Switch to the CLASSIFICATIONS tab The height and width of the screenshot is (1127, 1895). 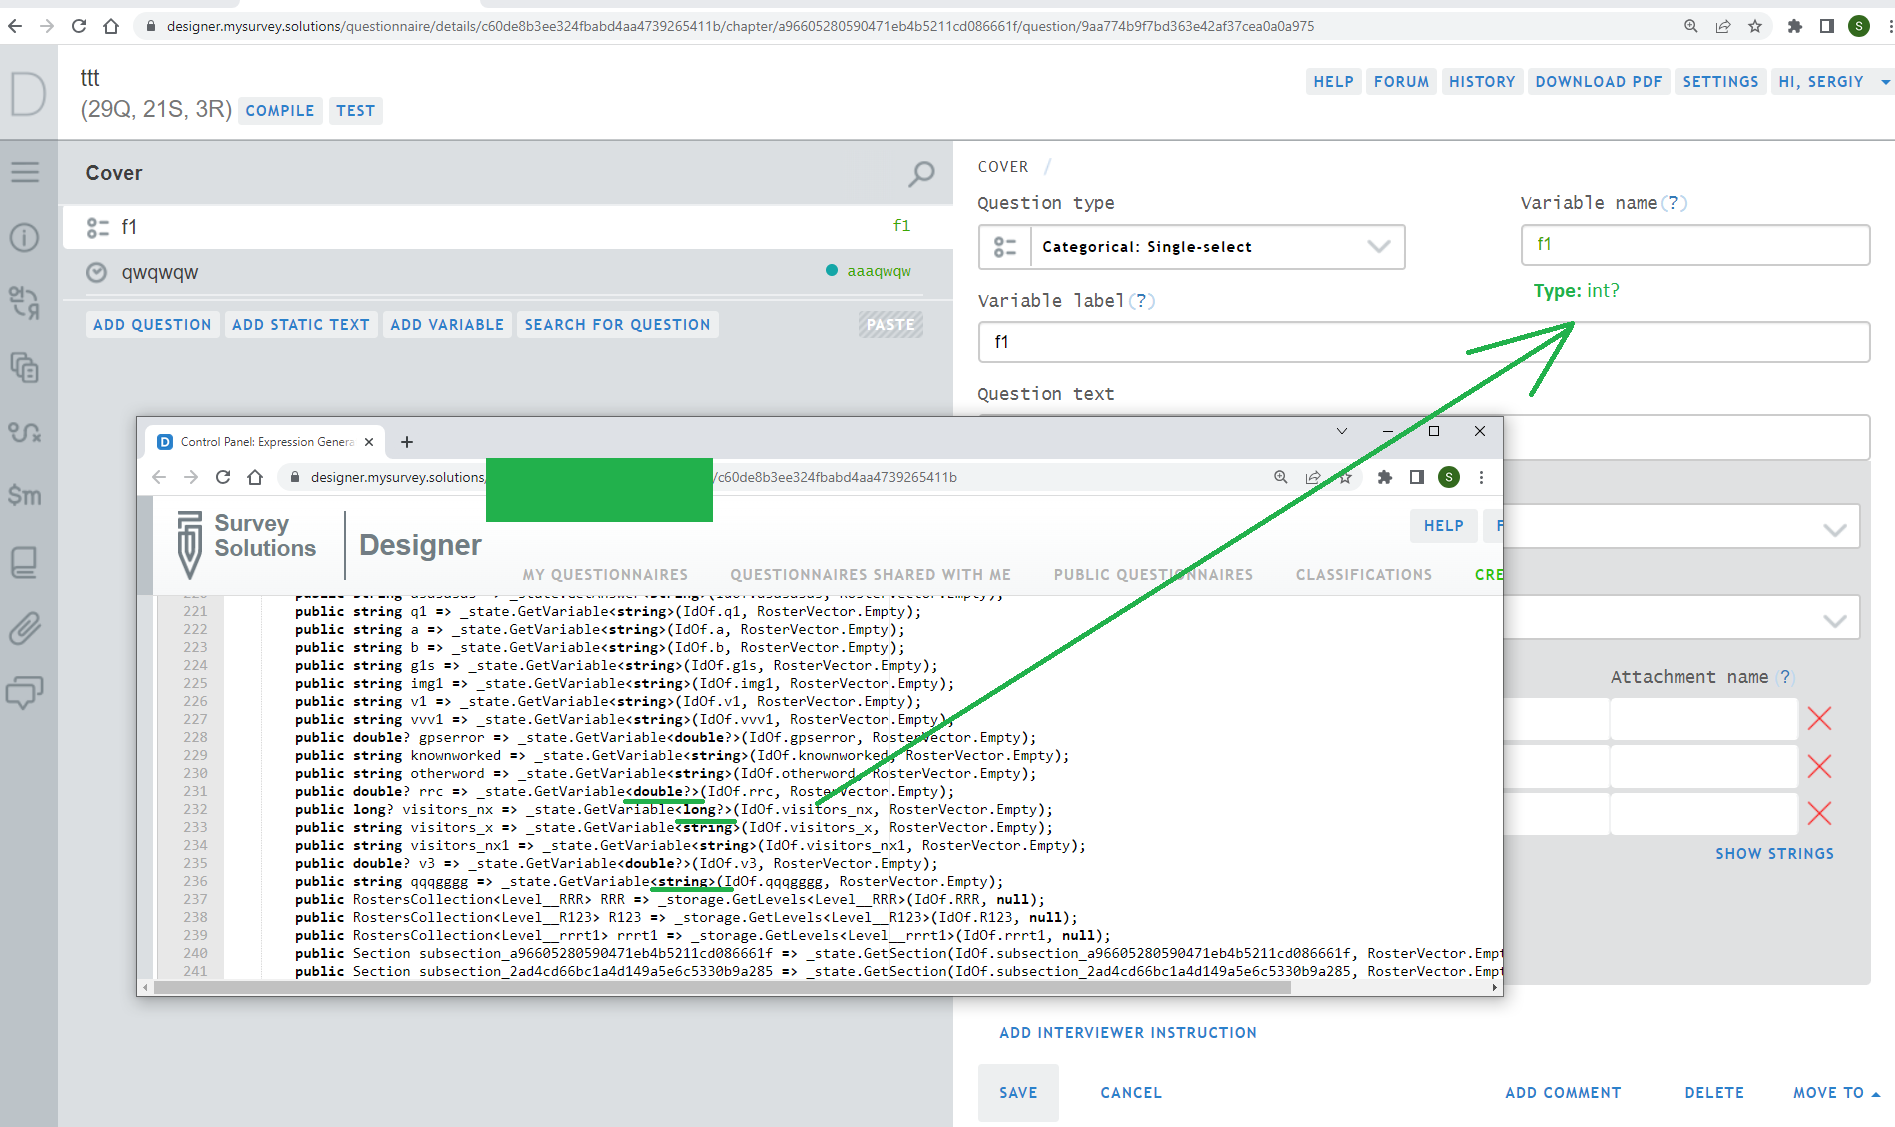click(x=1363, y=574)
